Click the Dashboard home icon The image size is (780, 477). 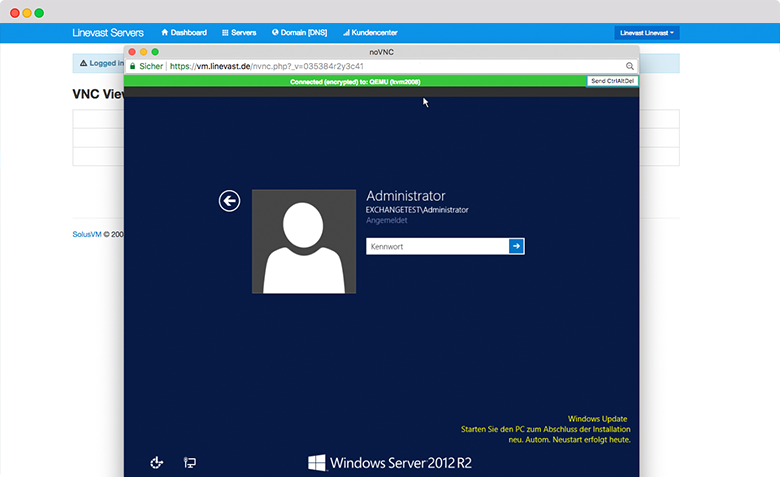pos(165,32)
